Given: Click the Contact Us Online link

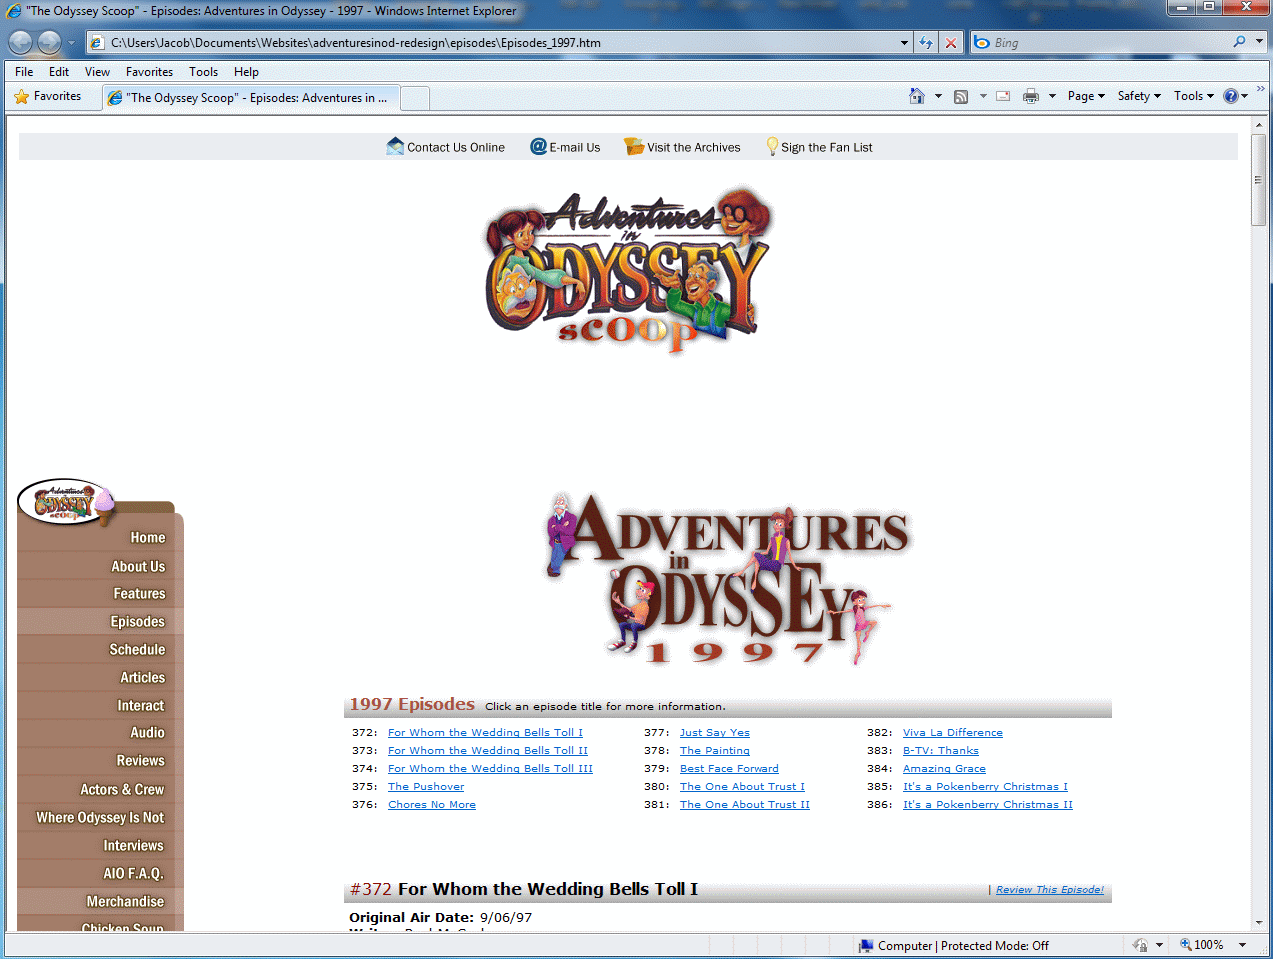Looking at the screenshot, I should pos(456,147).
